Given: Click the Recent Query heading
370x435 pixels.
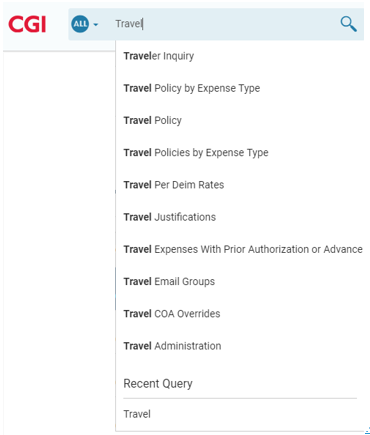Looking at the screenshot, I should [x=158, y=384].
